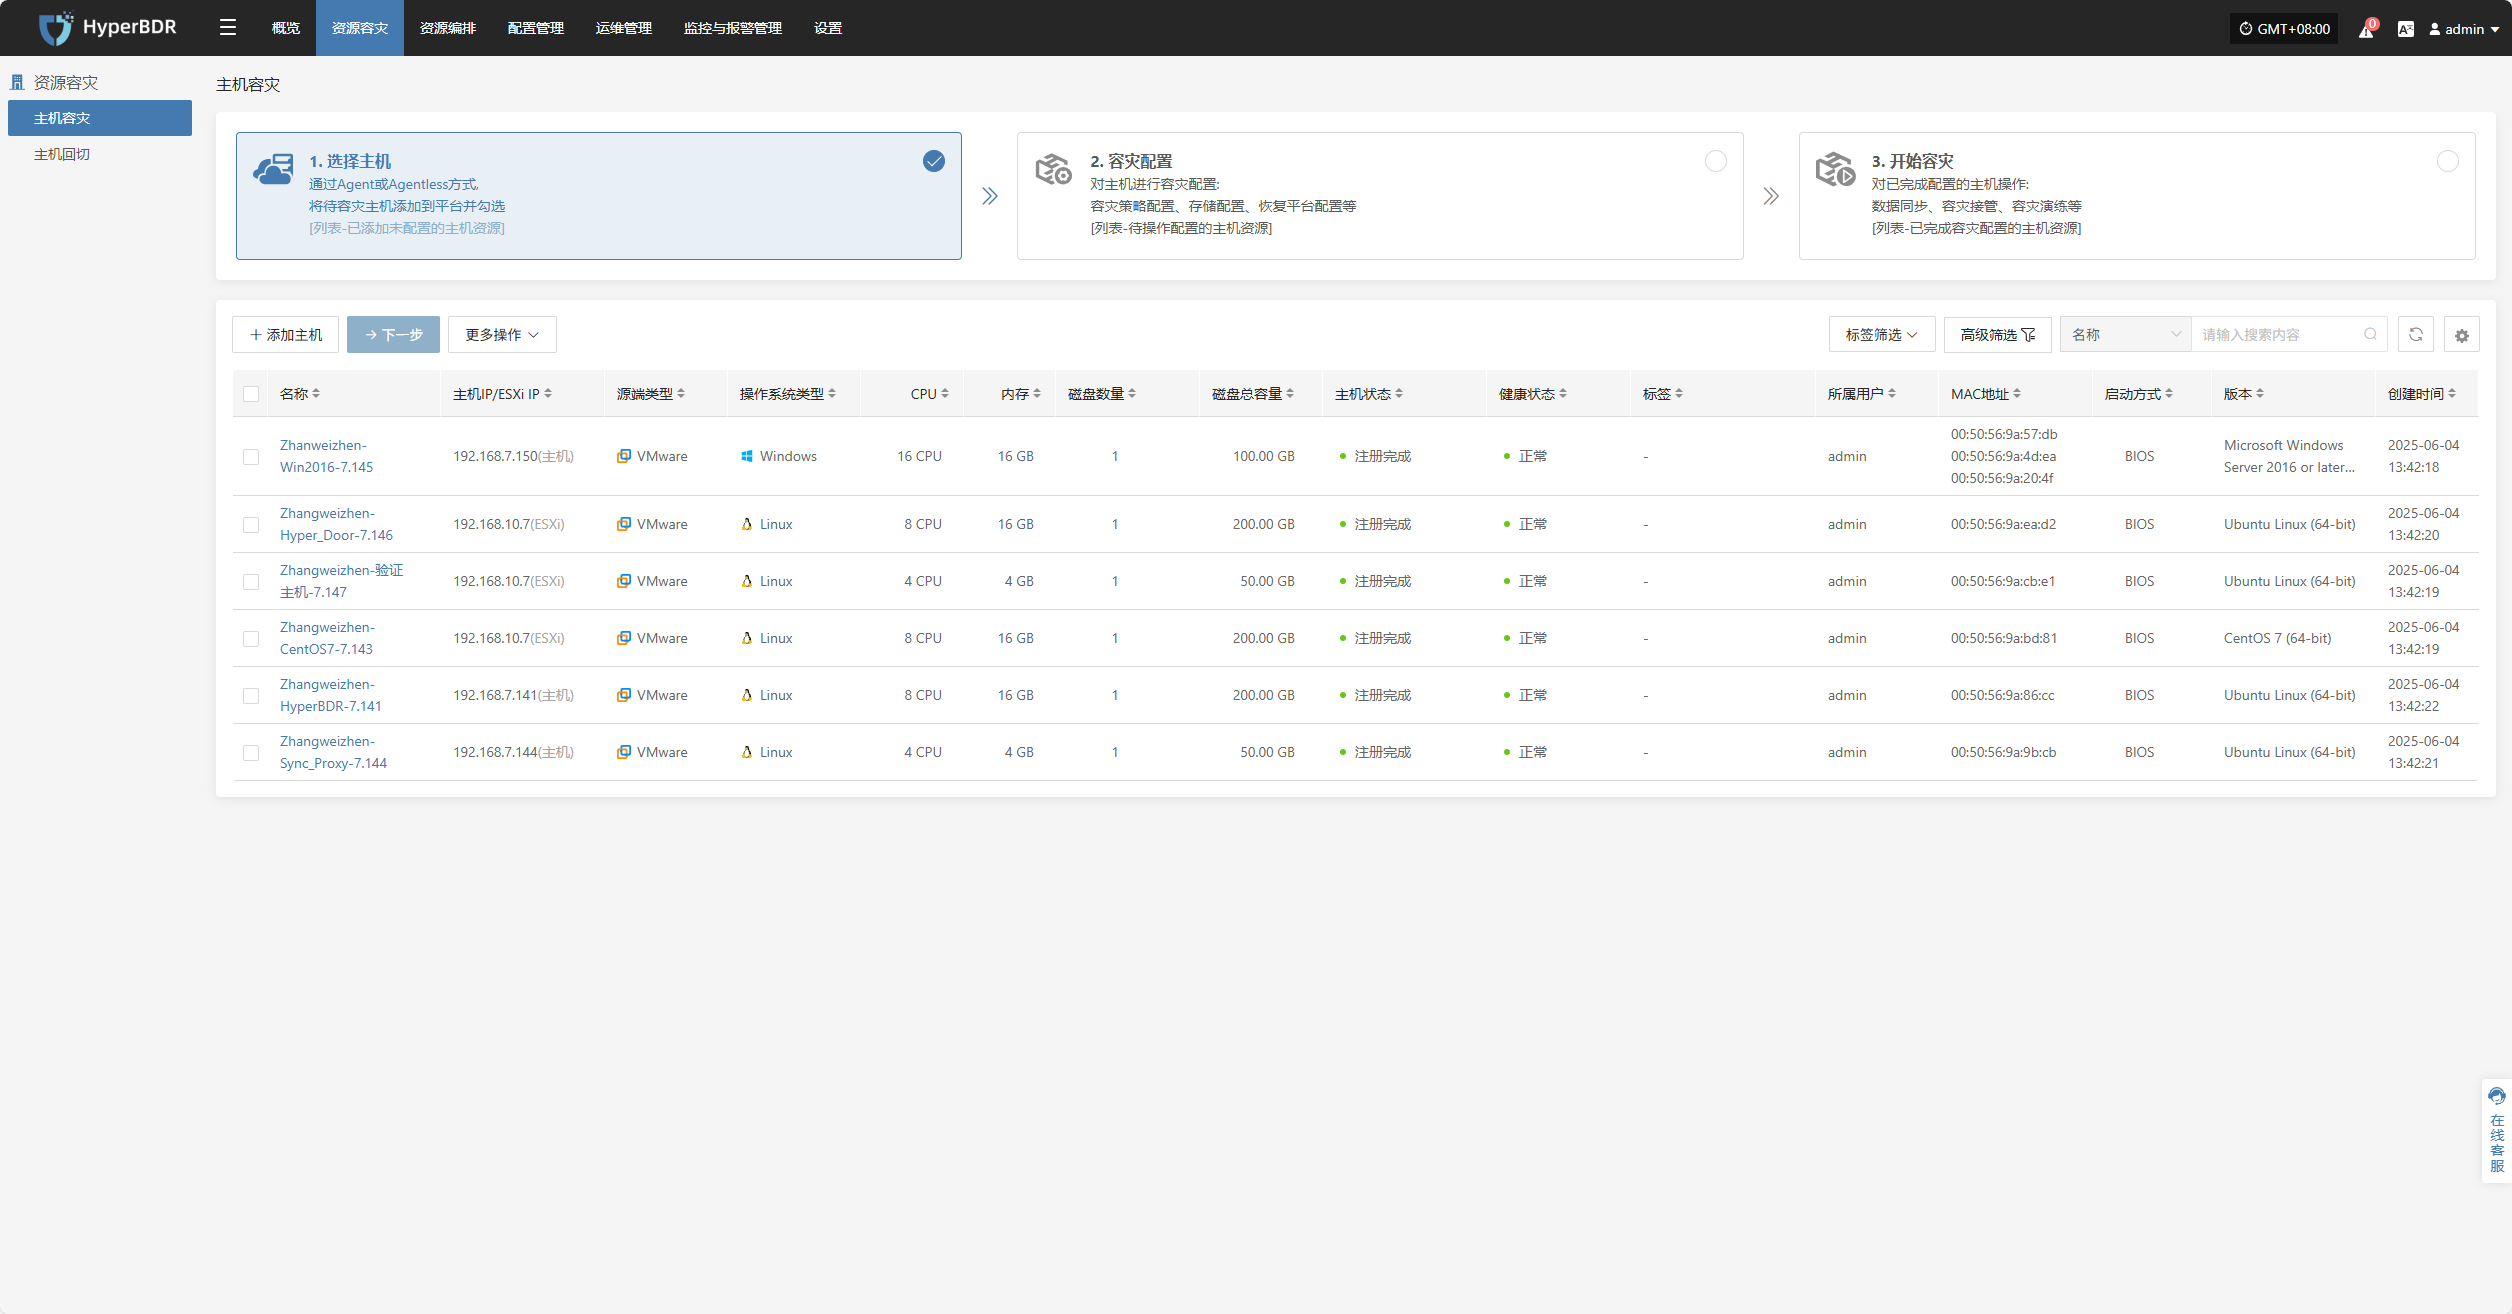2512x1314 pixels.
Task: Open 设置 settings menu
Action: (x=828, y=28)
